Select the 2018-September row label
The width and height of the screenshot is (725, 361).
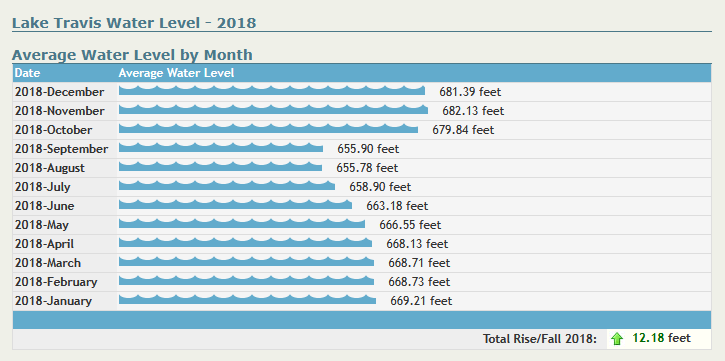click(x=61, y=149)
